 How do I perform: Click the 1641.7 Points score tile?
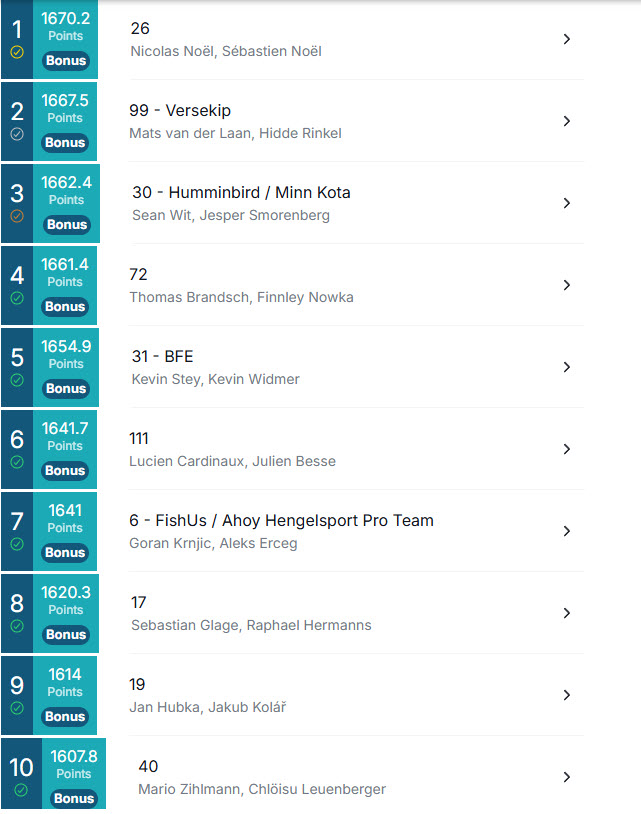click(x=65, y=450)
